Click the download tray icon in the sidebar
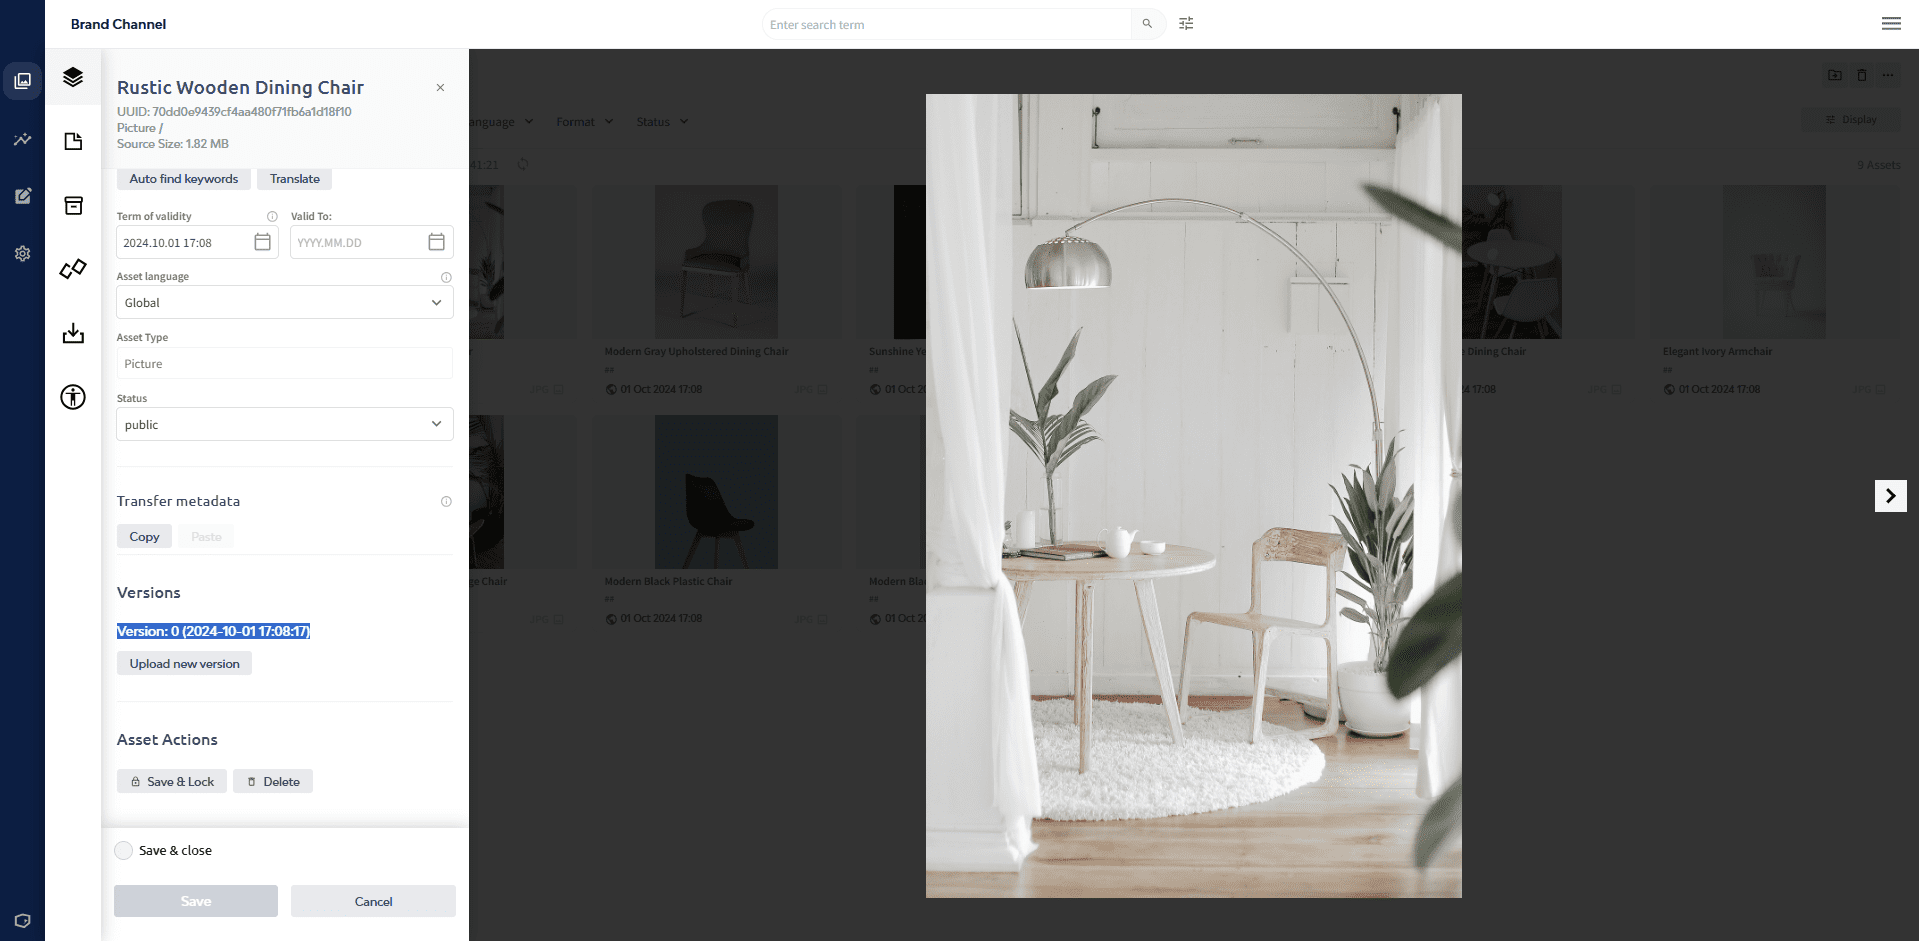Viewport: 1919px width, 941px height. coord(73,333)
